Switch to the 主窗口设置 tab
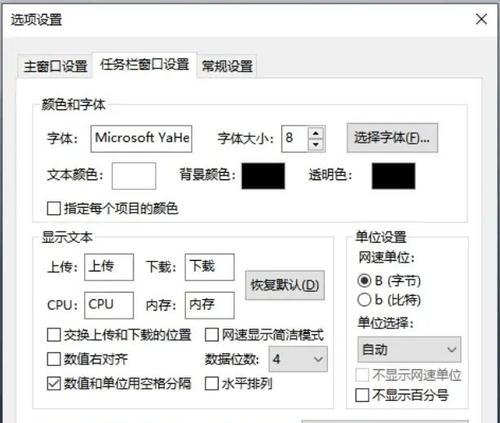Screen dimensions: 500x423 coord(55,66)
